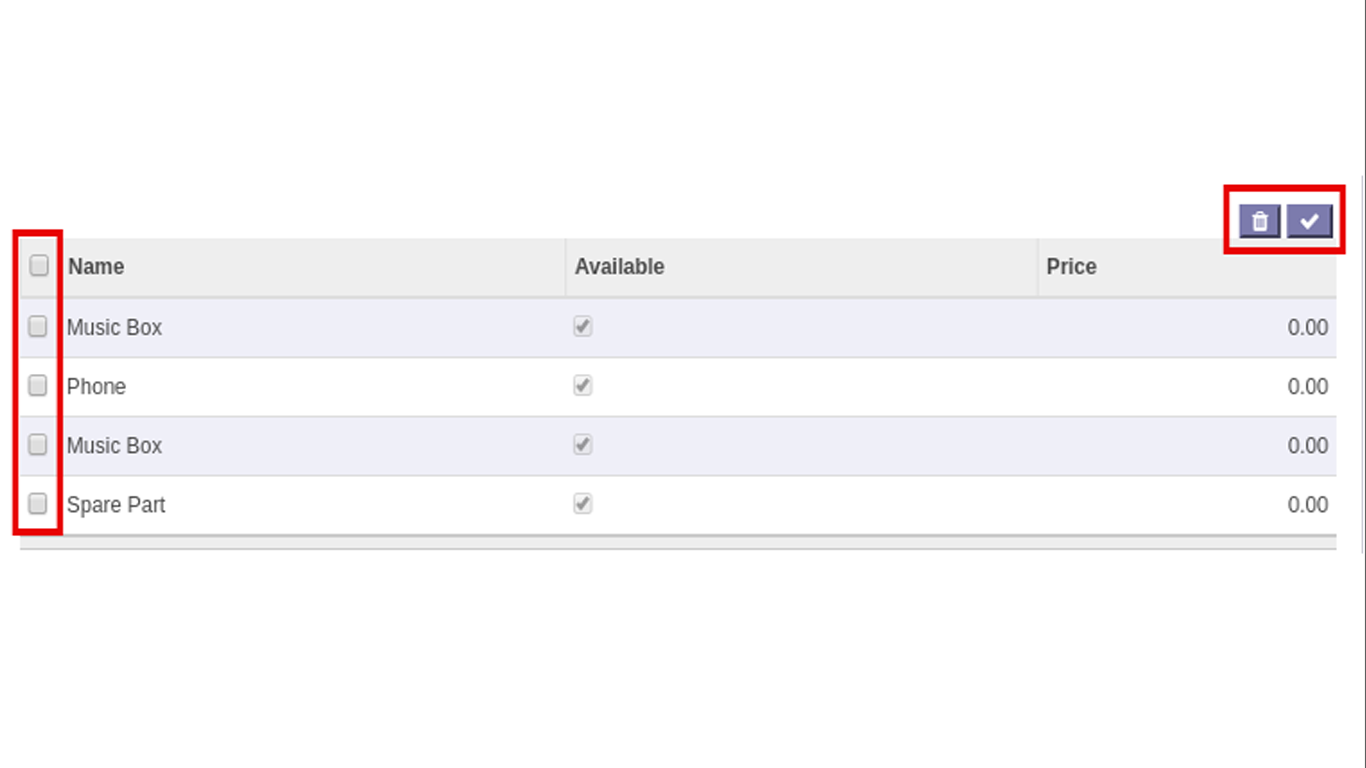Image resolution: width=1366 pixels, height=768 pixels.
Task: Toggle Available checkbox in Music Box row above Phone
Action: (583, 326)
